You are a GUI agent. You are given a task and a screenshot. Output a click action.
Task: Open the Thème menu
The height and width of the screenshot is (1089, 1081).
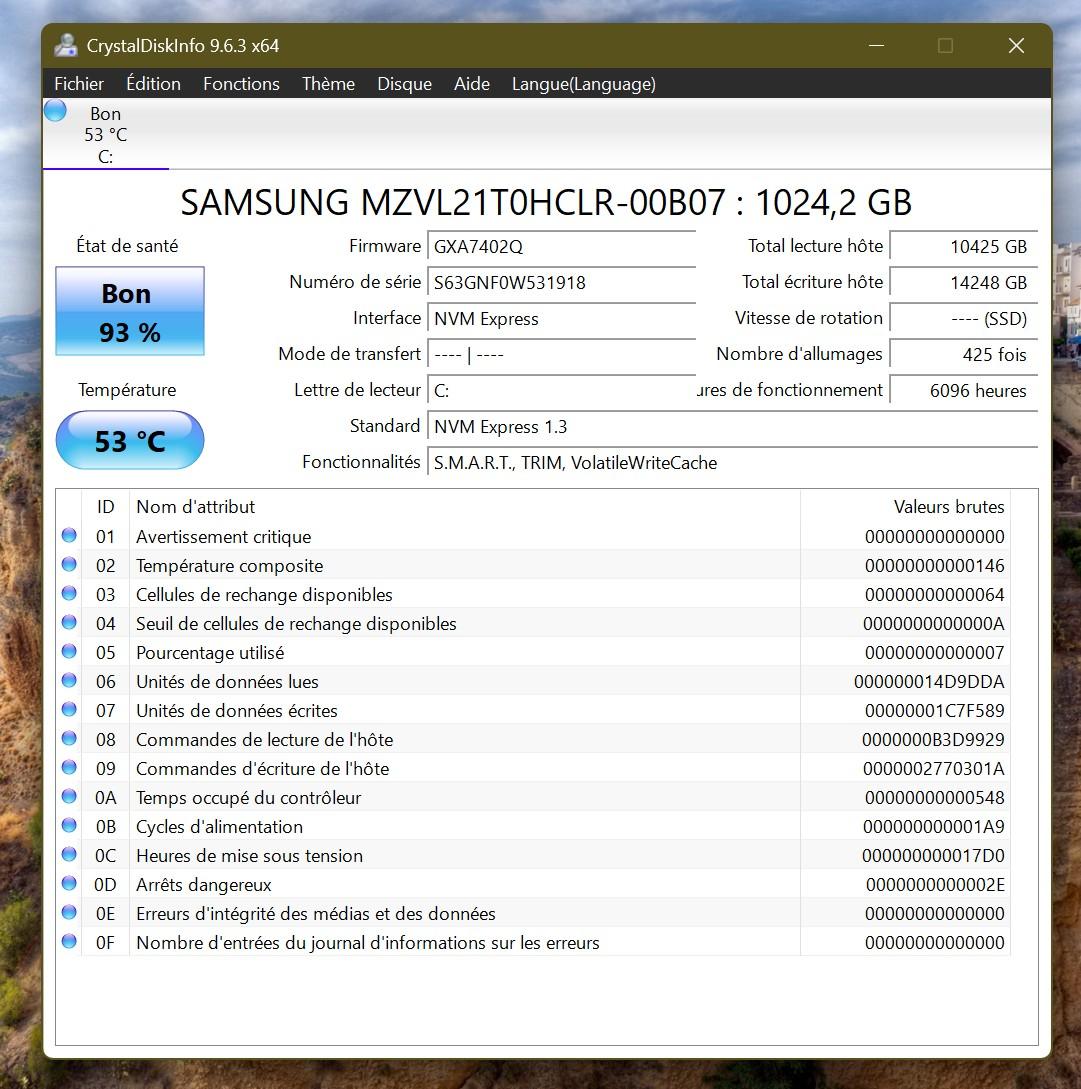pos(329,84)
